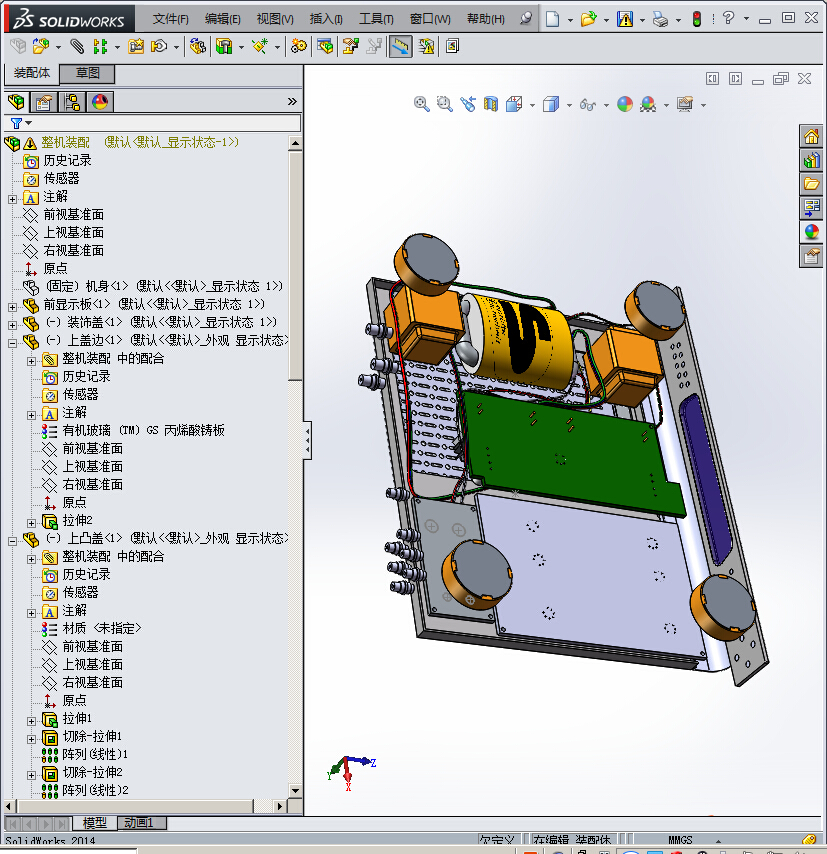
Task: Open the 窗口(W) menu
Action: [x=430, y=19]
